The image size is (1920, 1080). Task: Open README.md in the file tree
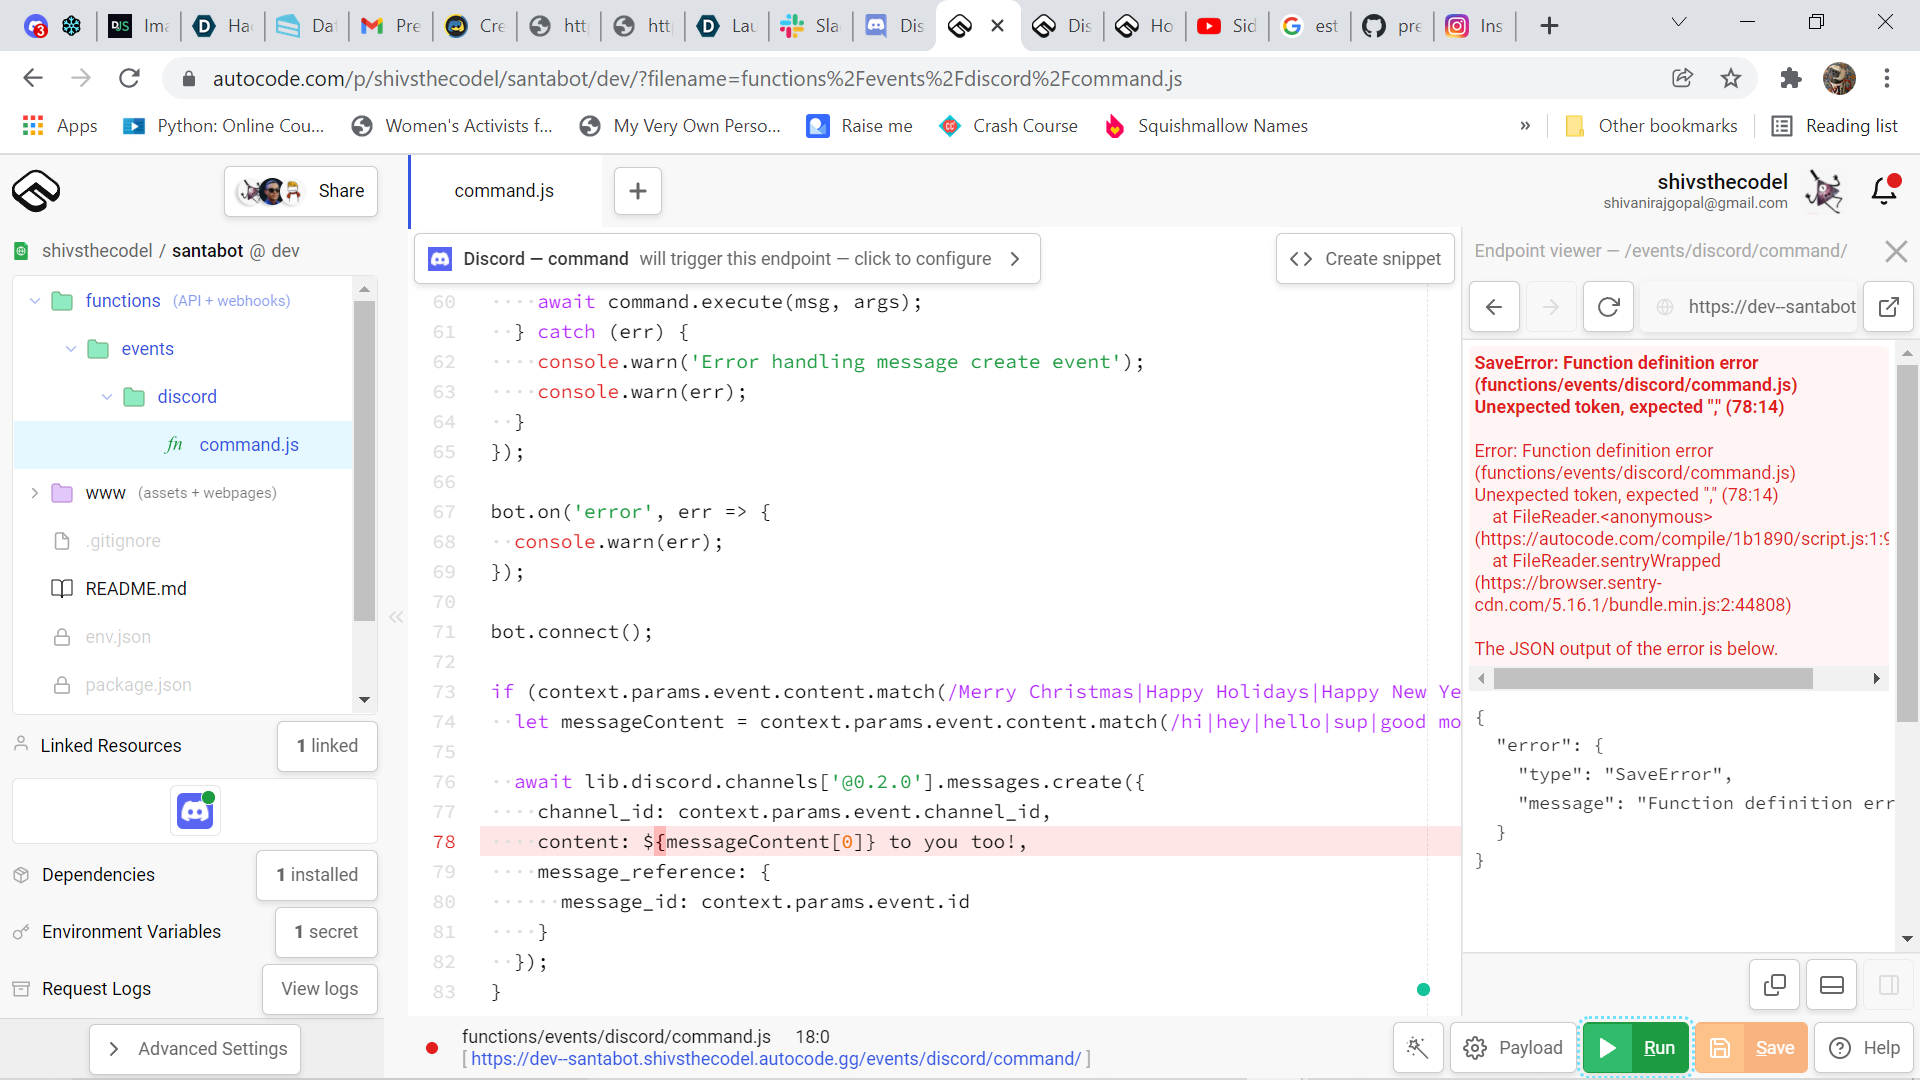136,589
